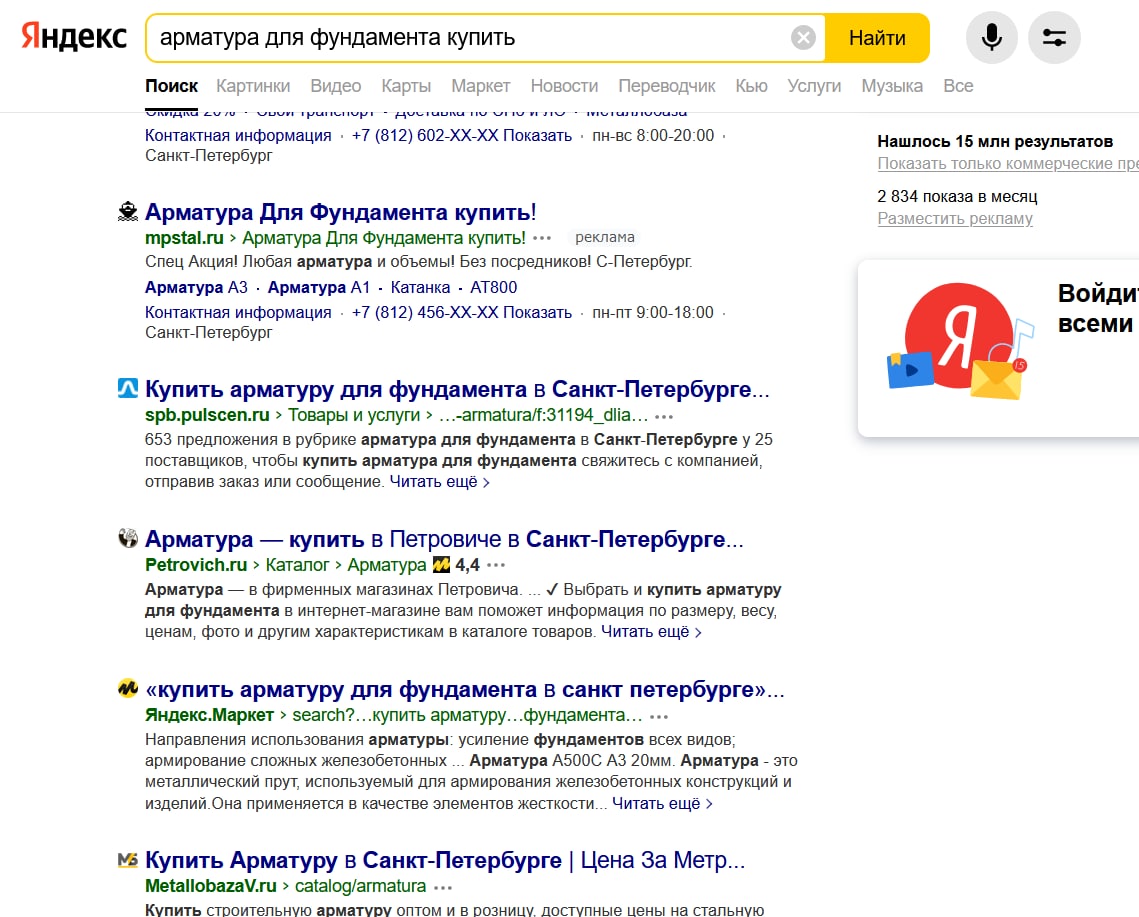Click the spb.pulscen.ru domain link
The image size is (1139, 917).
207,415
